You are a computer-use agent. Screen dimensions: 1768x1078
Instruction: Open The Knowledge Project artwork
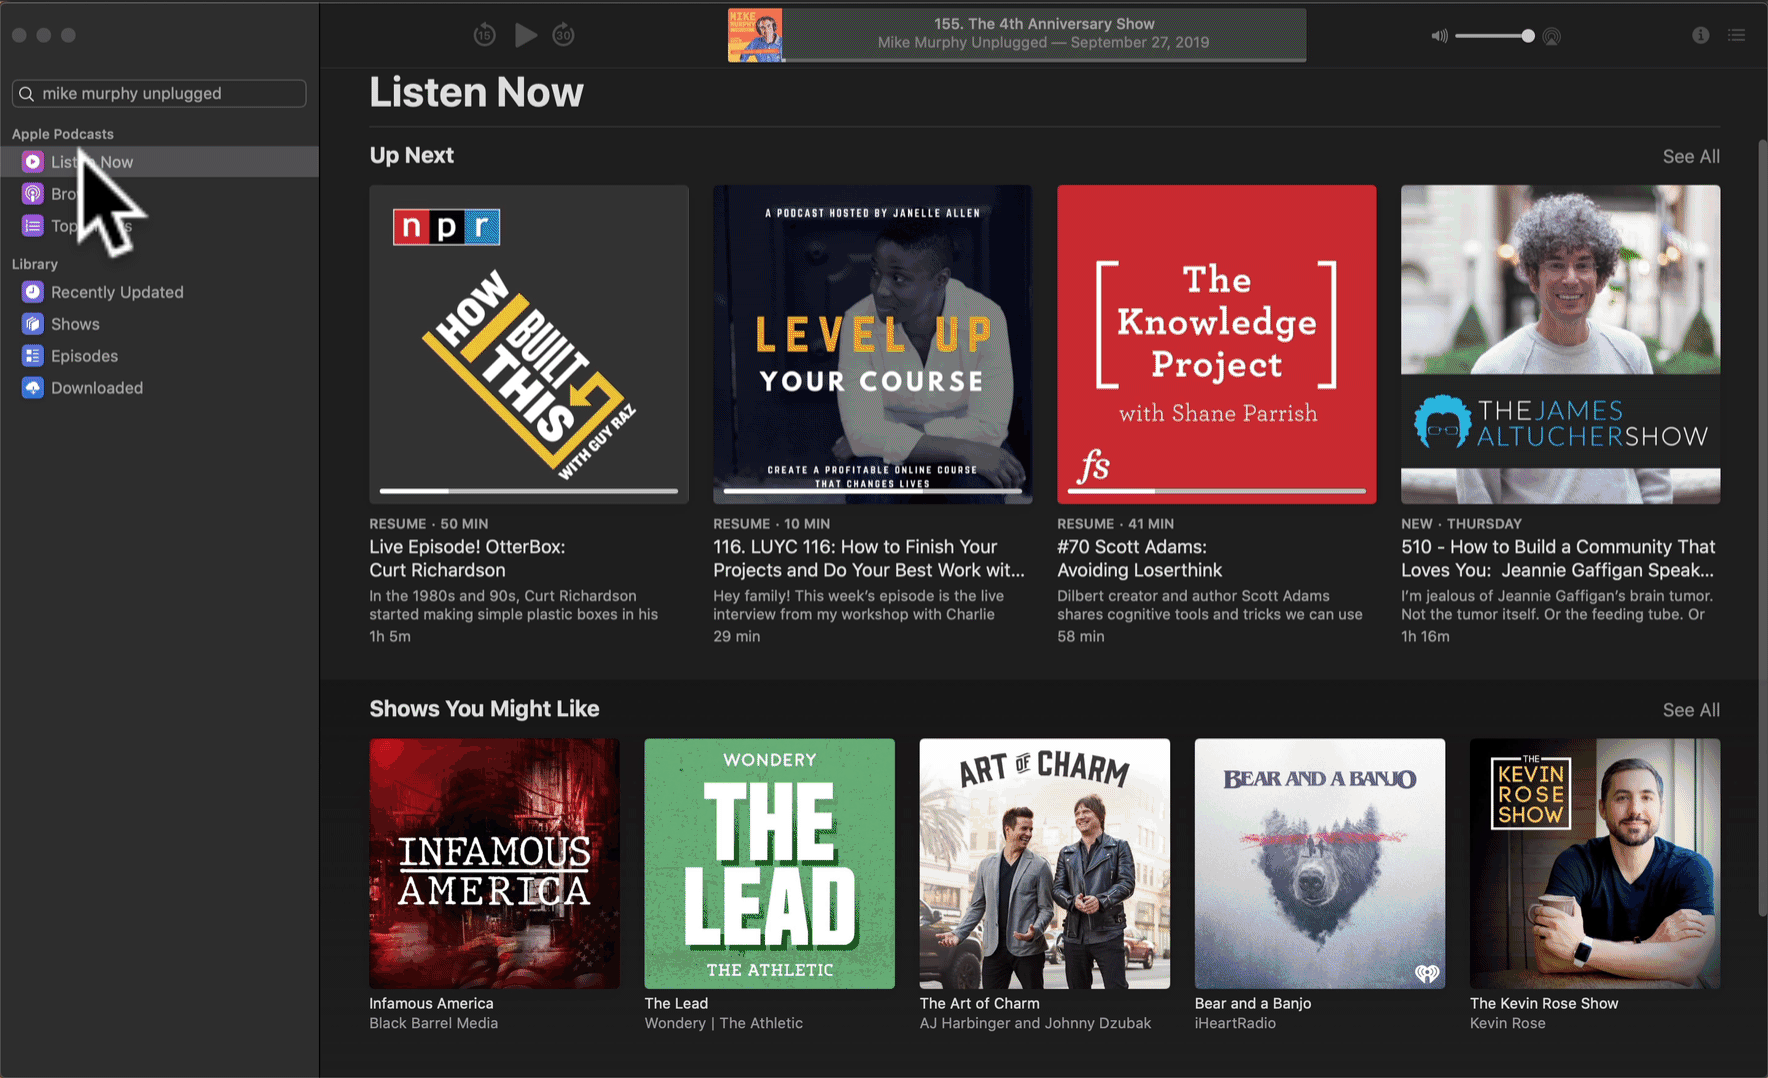pyautogui.click(x=1217, y=344)
